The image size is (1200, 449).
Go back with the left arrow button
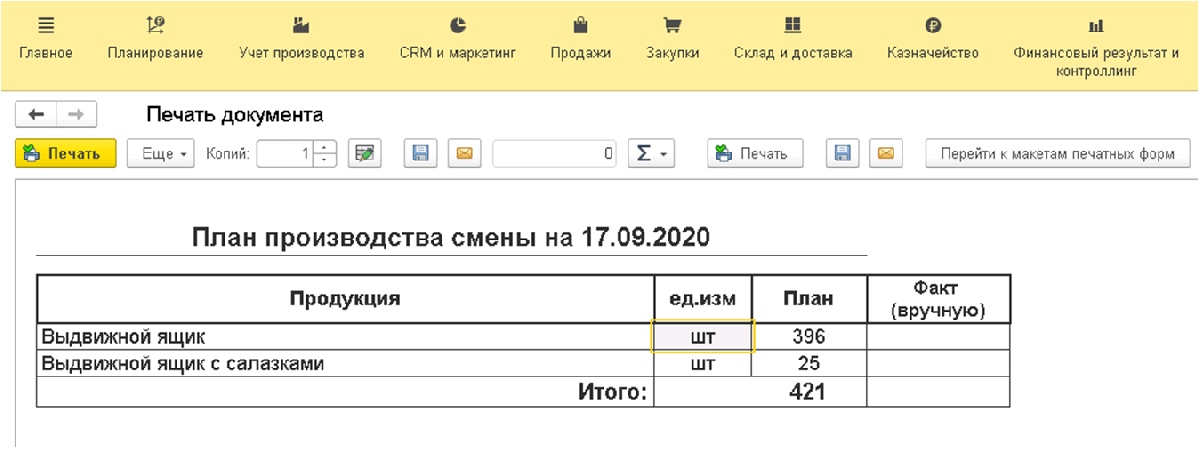(x=37, y=114)
